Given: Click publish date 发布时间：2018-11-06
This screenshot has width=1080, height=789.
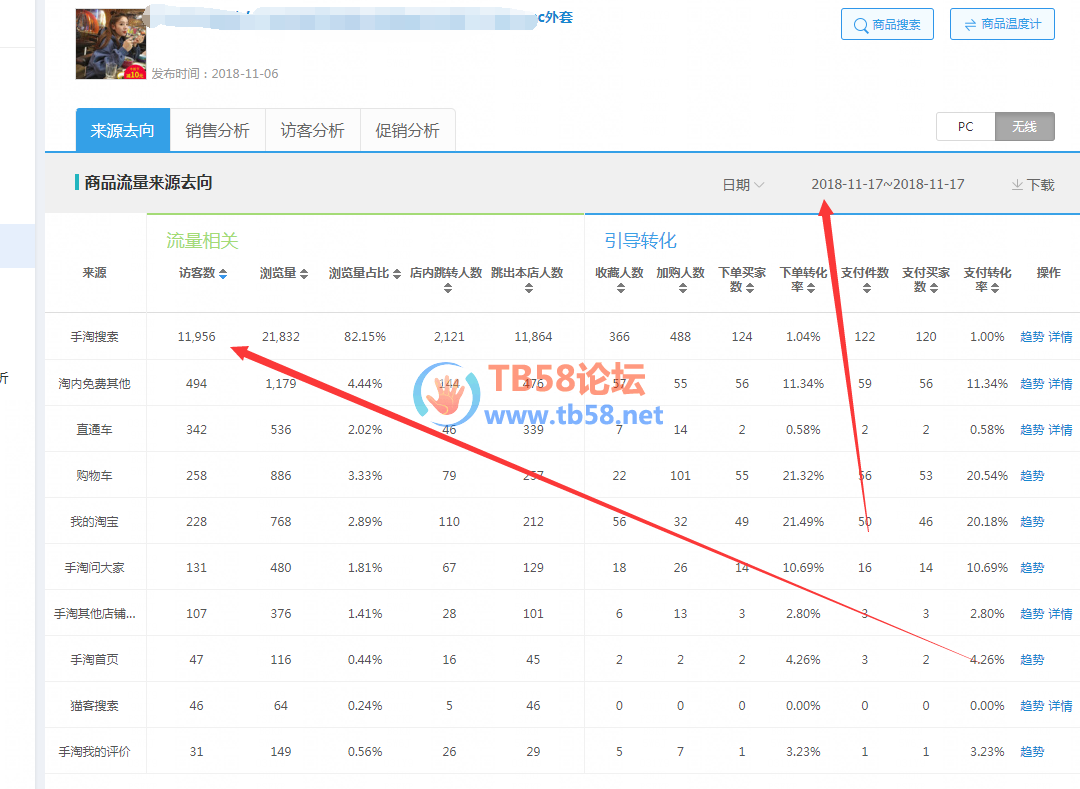Looking at the screenshot, I should pyautogui.click(x=215, y=74).
